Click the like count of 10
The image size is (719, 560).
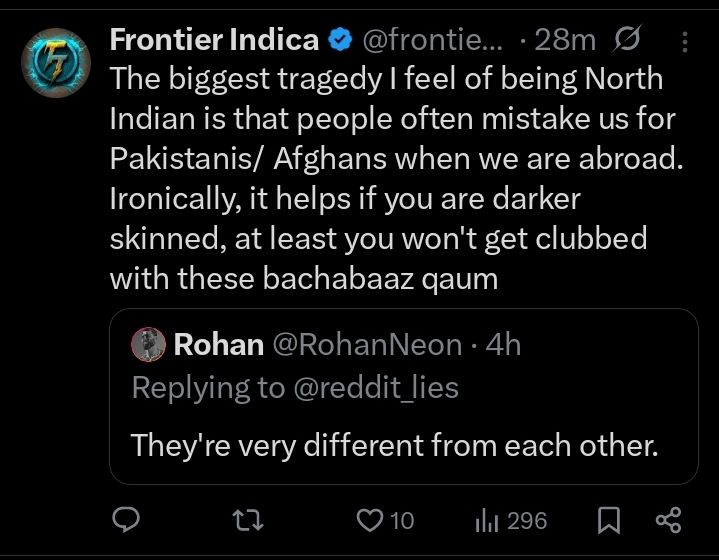point(402,520)
